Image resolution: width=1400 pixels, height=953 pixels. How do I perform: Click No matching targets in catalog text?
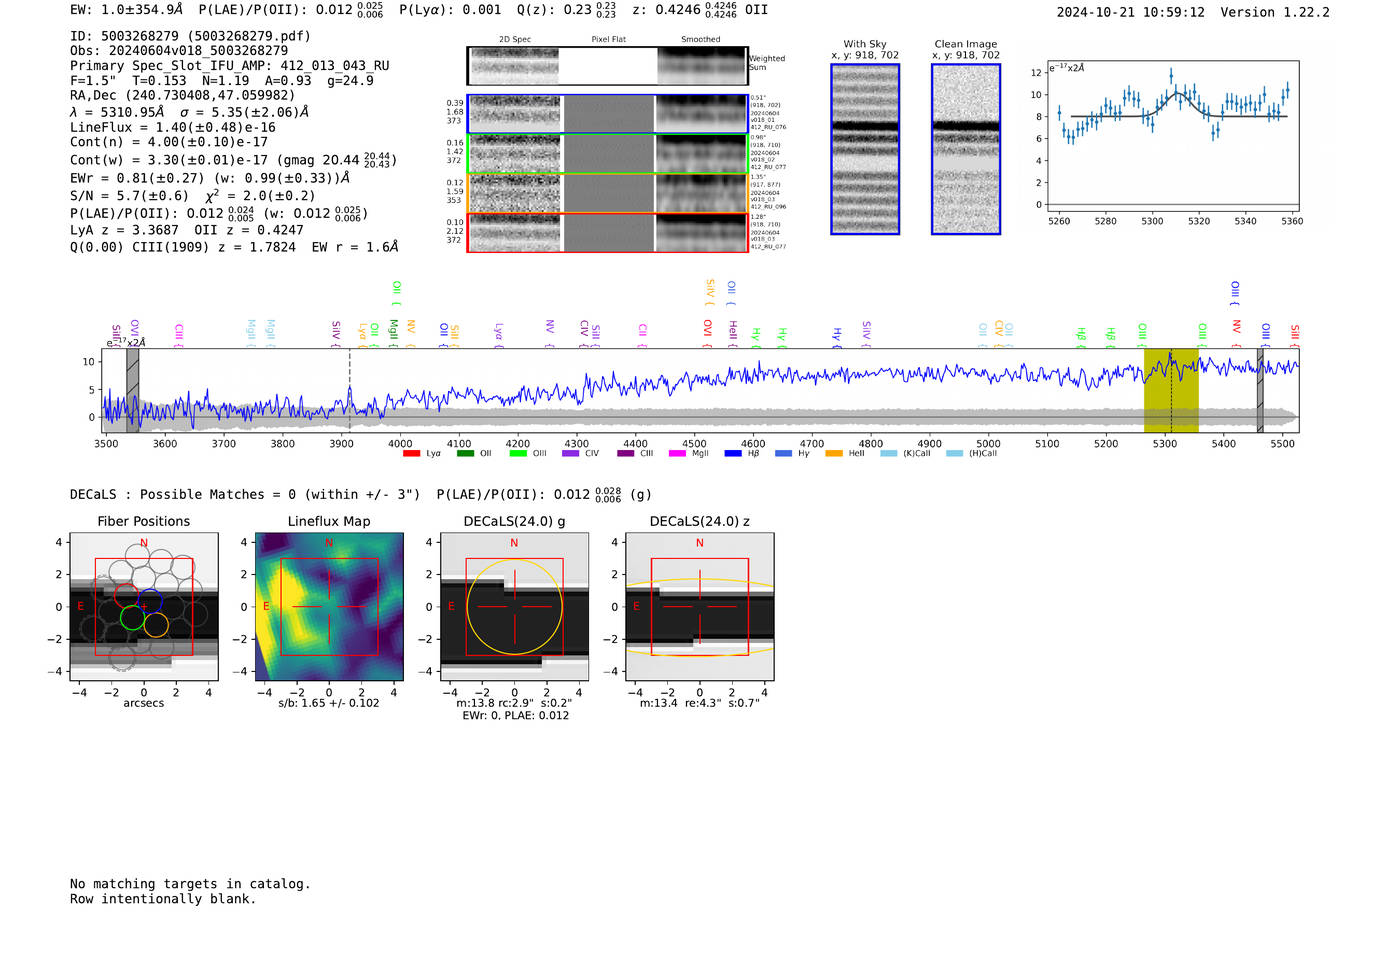190,884
